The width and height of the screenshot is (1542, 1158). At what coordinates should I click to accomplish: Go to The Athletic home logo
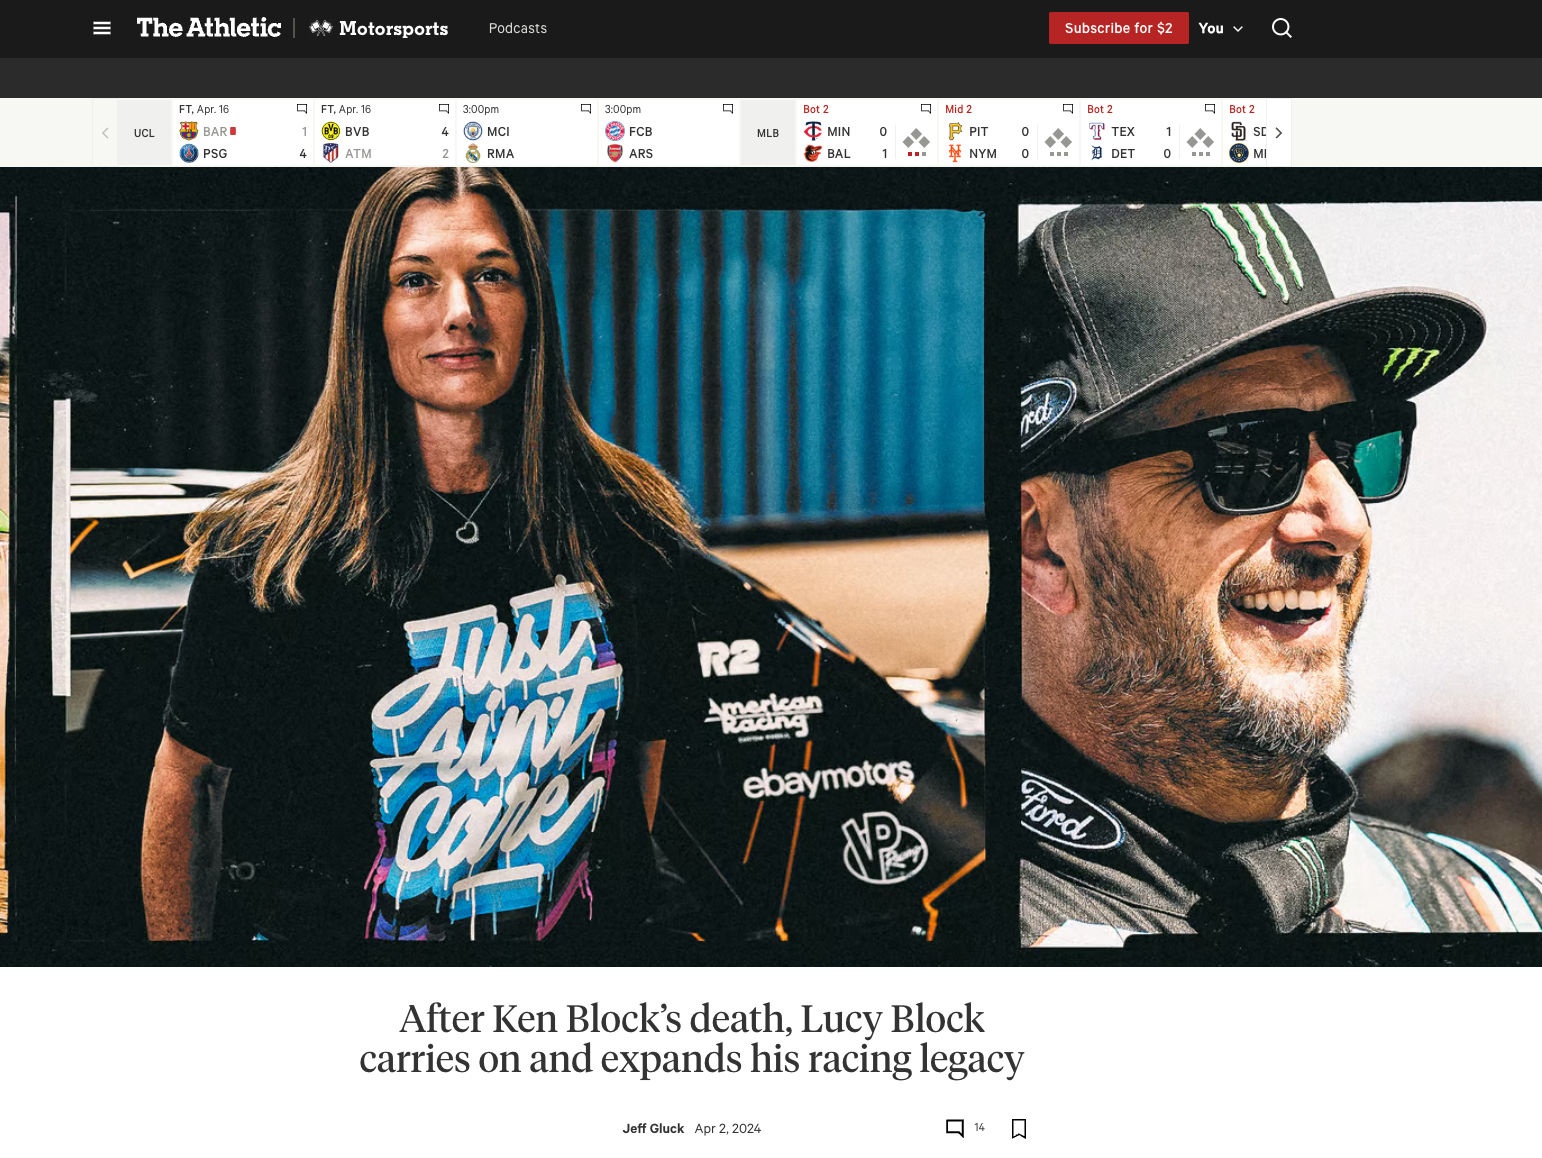click(x=209, y=28)
